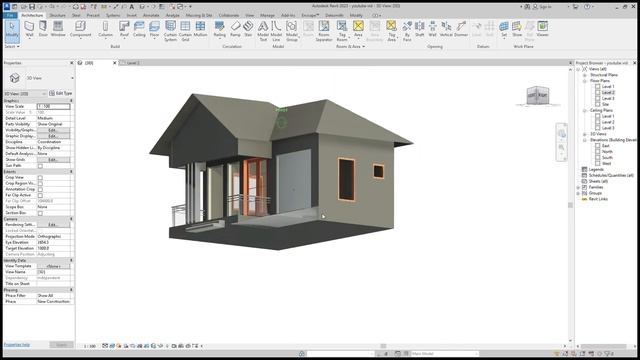
Task: Click the Set work plane tool
Action: click(504, 29)
